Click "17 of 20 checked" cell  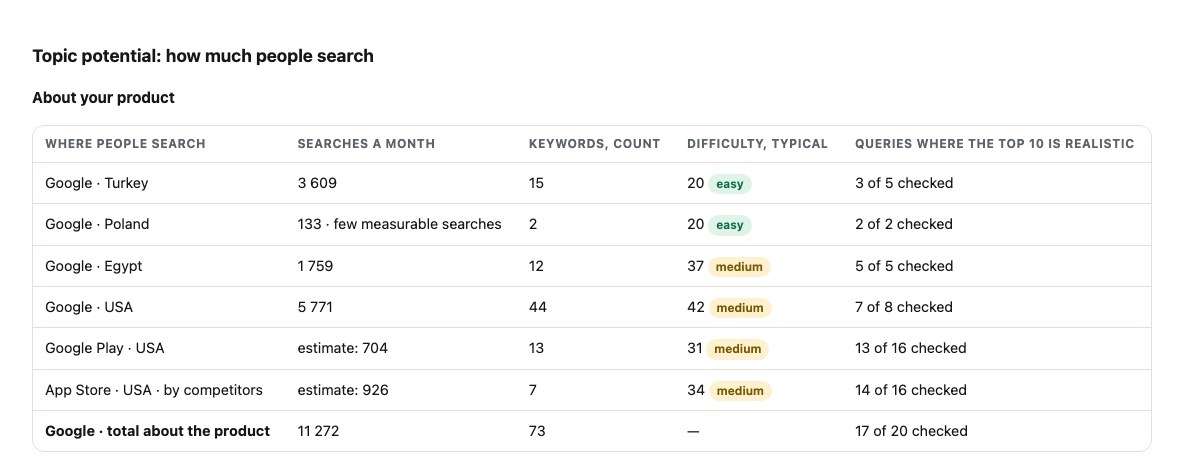(911, 431)
